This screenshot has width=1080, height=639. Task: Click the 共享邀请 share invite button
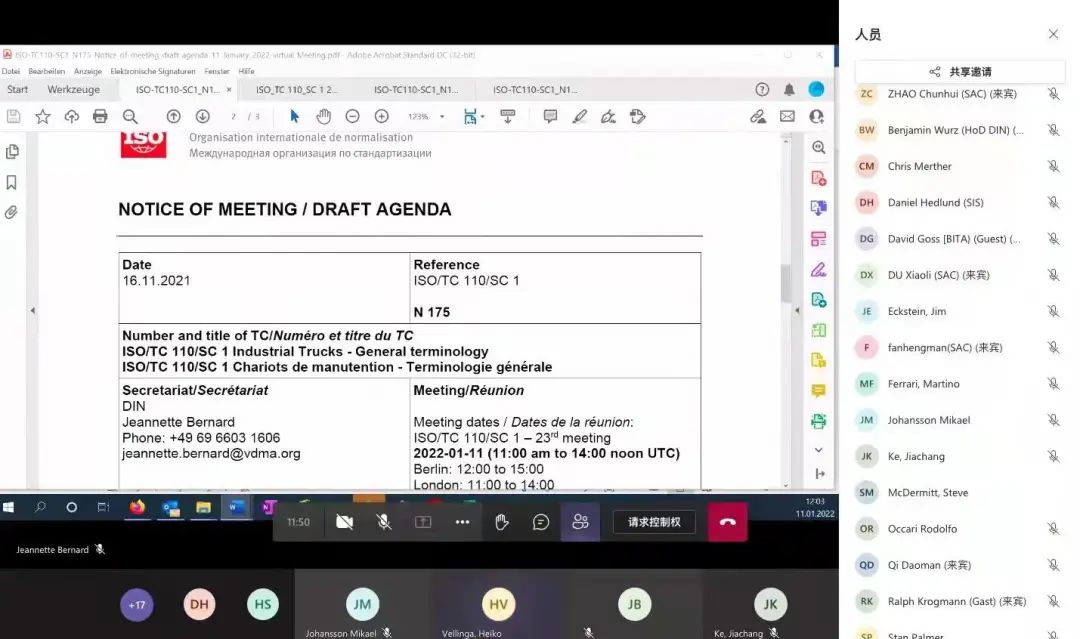coord(960,72)
